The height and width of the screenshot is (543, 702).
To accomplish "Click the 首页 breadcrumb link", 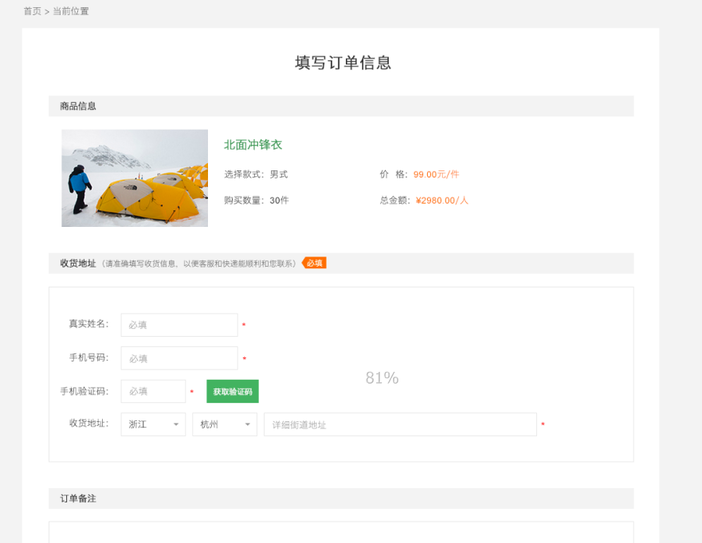I will coord(32,11).
